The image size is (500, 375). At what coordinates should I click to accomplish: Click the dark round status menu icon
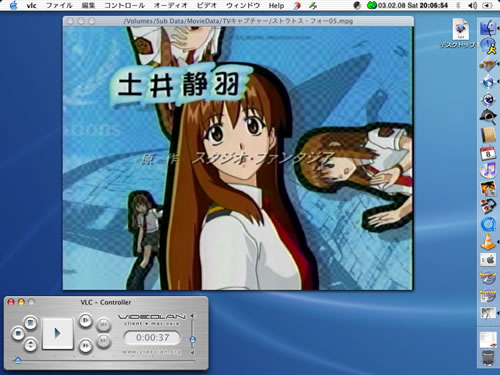click(x=357, y=5)
